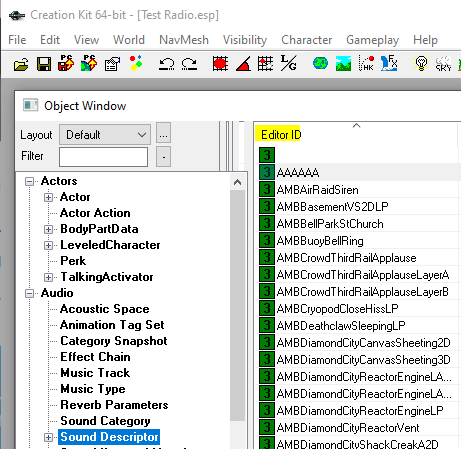Expand the Sound Descriptor tree node

[x=48, y=437]
